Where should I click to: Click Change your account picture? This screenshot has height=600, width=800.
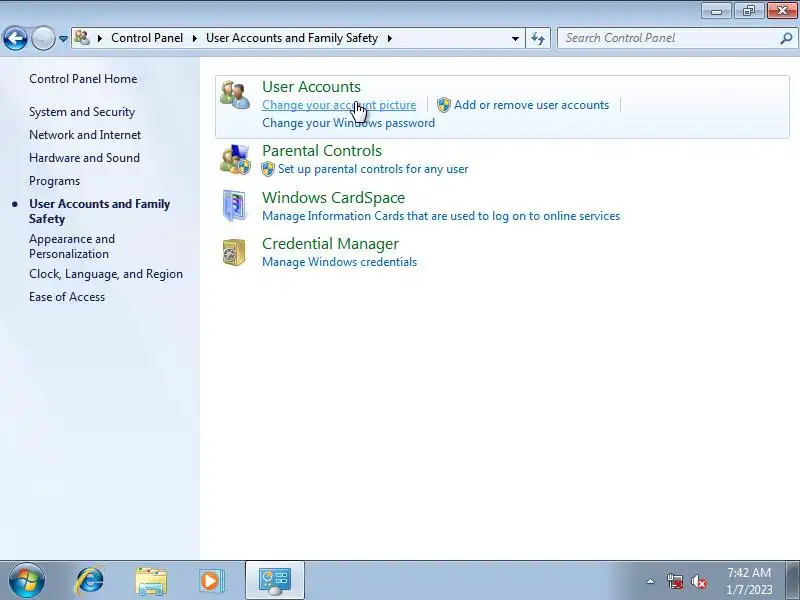pos(339,105)
